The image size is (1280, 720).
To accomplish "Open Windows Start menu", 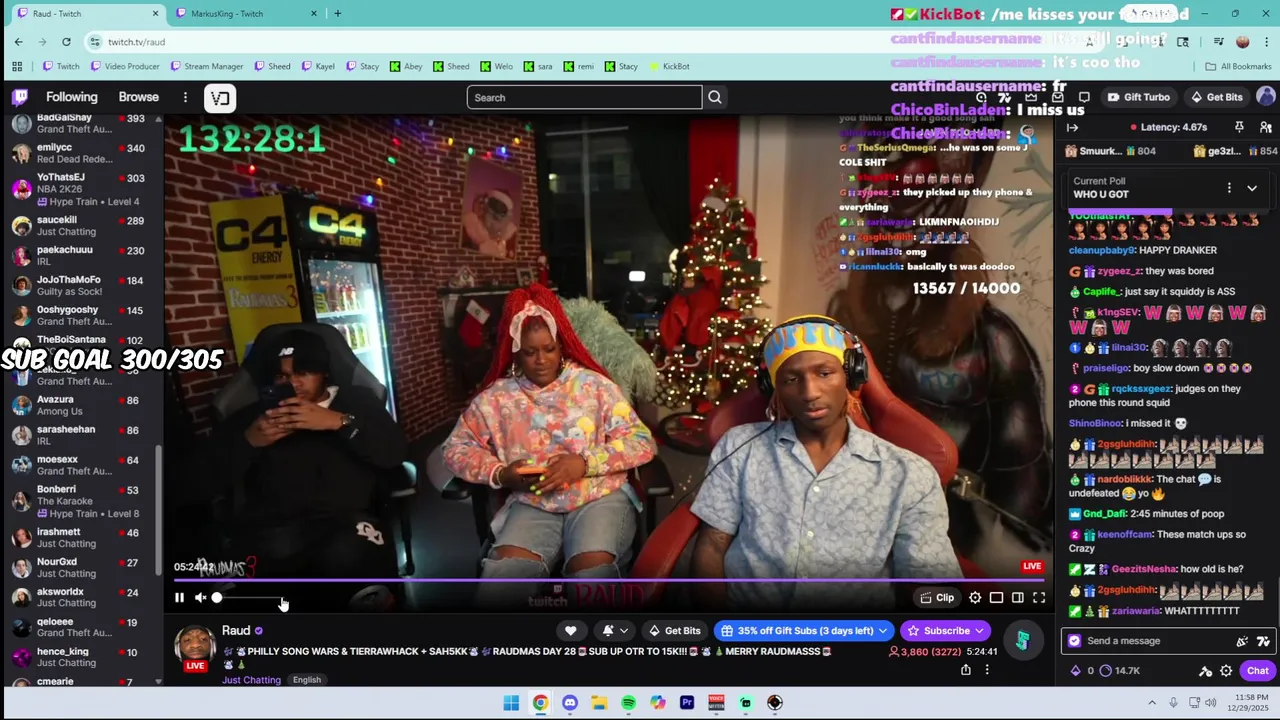I will (x=511, y=703).
